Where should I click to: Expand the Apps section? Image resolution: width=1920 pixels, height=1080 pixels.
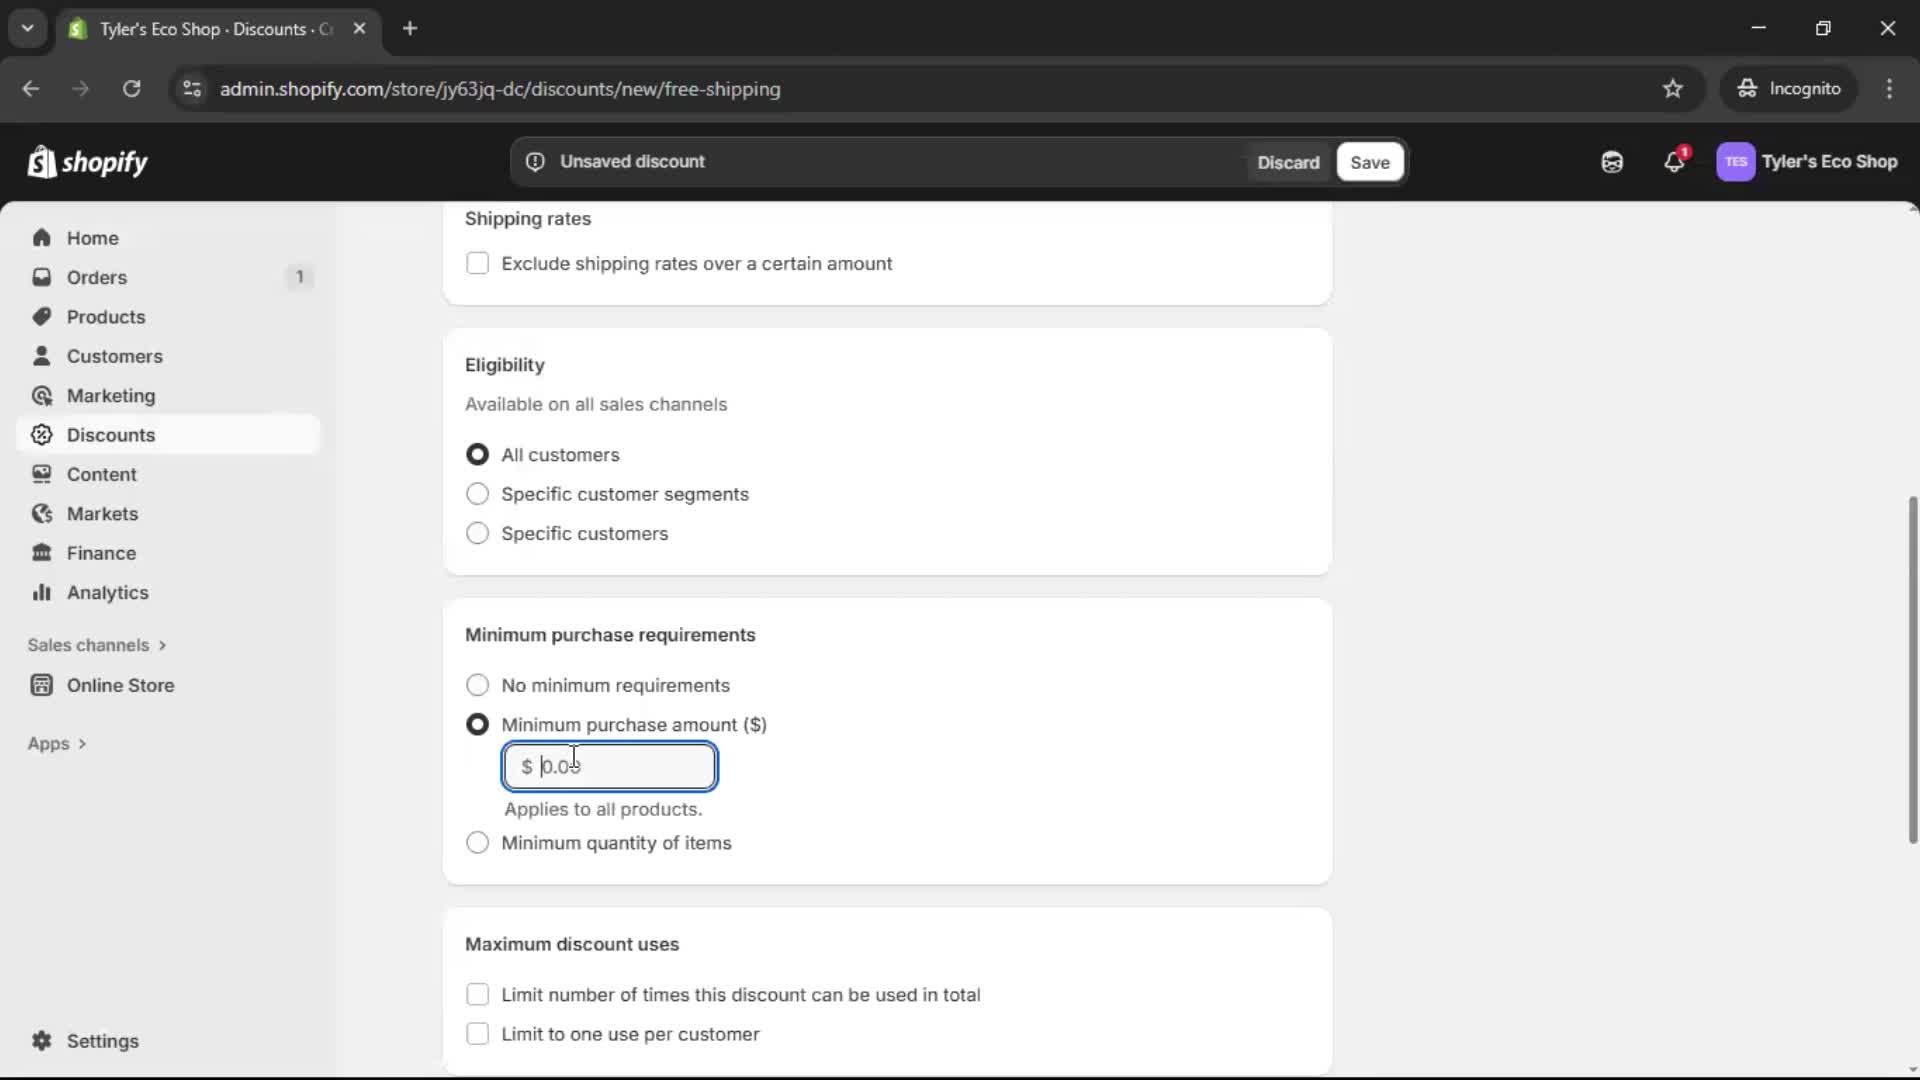[57, 743]
